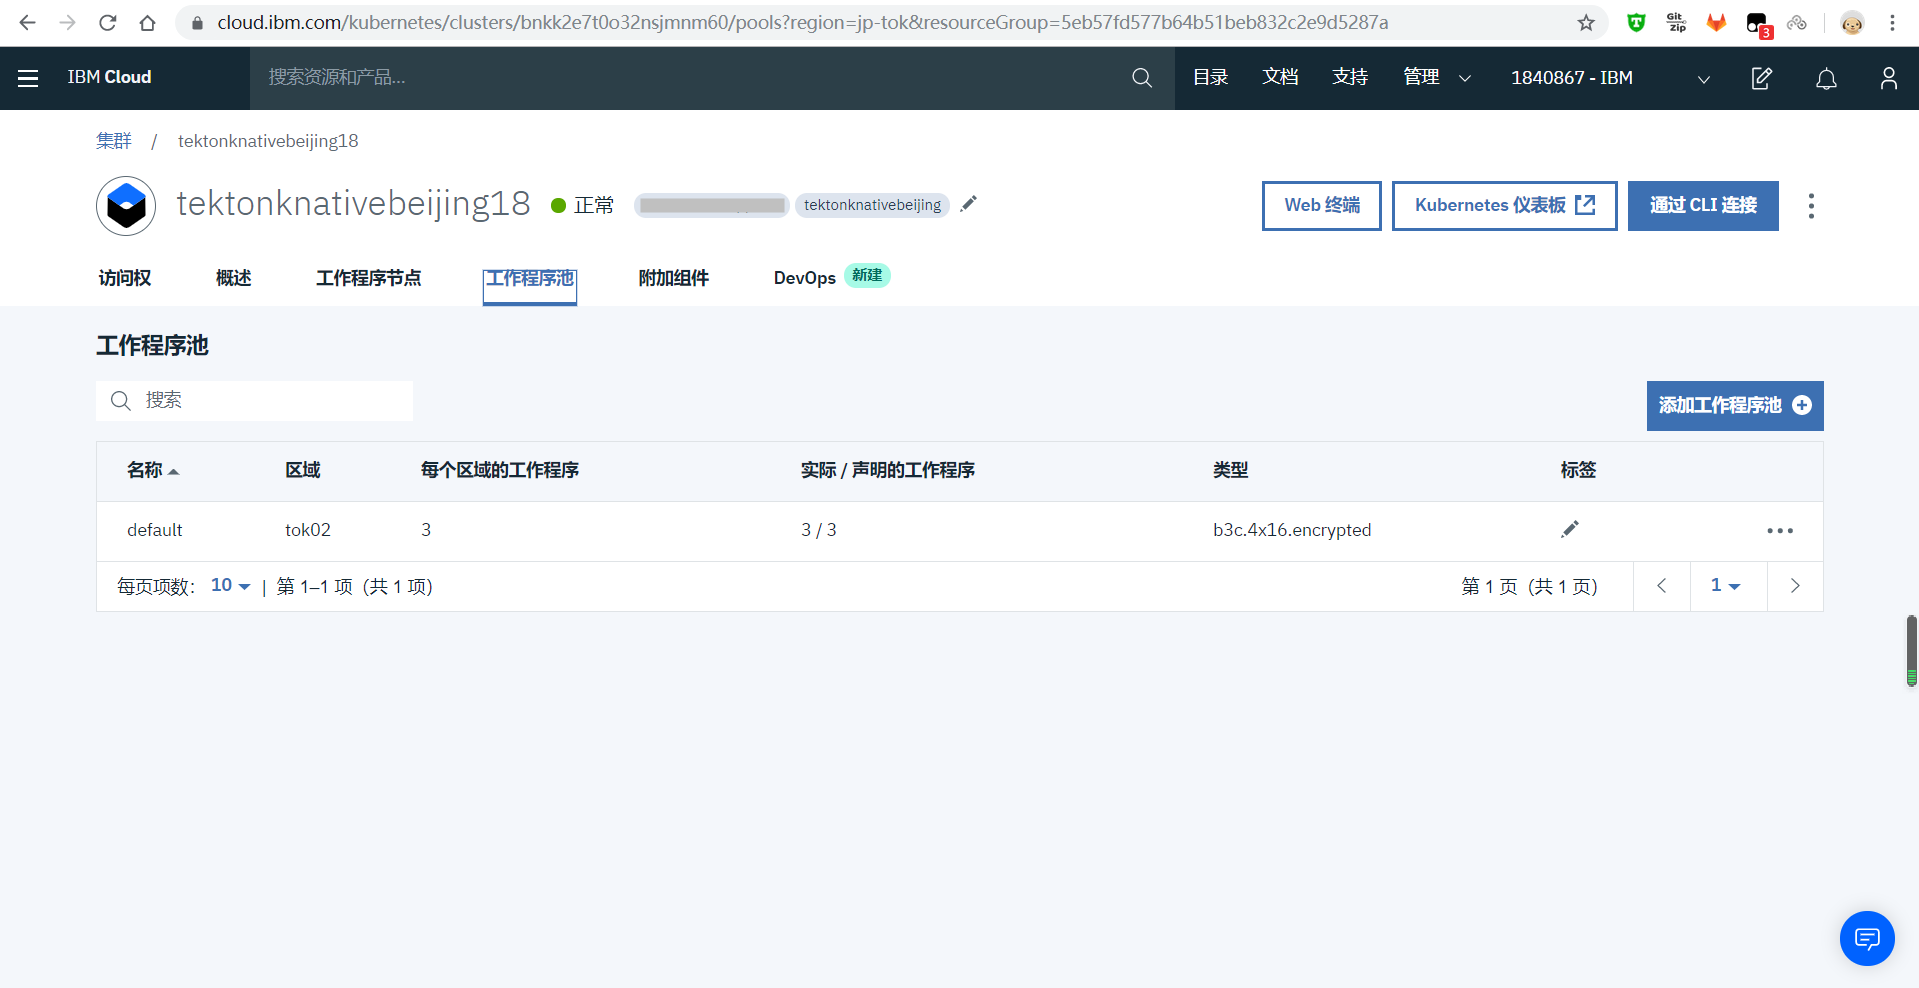Open extension icon with red 3 badge

pyautogui.click(x=1758, y=24)
